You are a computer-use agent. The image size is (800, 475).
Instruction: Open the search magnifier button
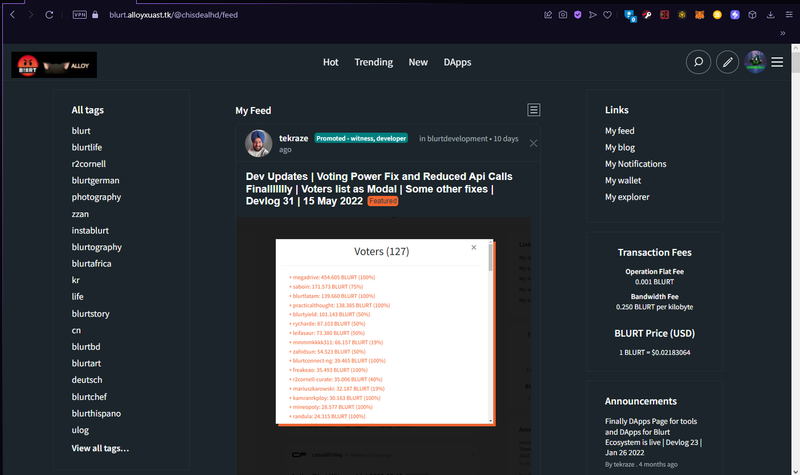pos(698,62)
